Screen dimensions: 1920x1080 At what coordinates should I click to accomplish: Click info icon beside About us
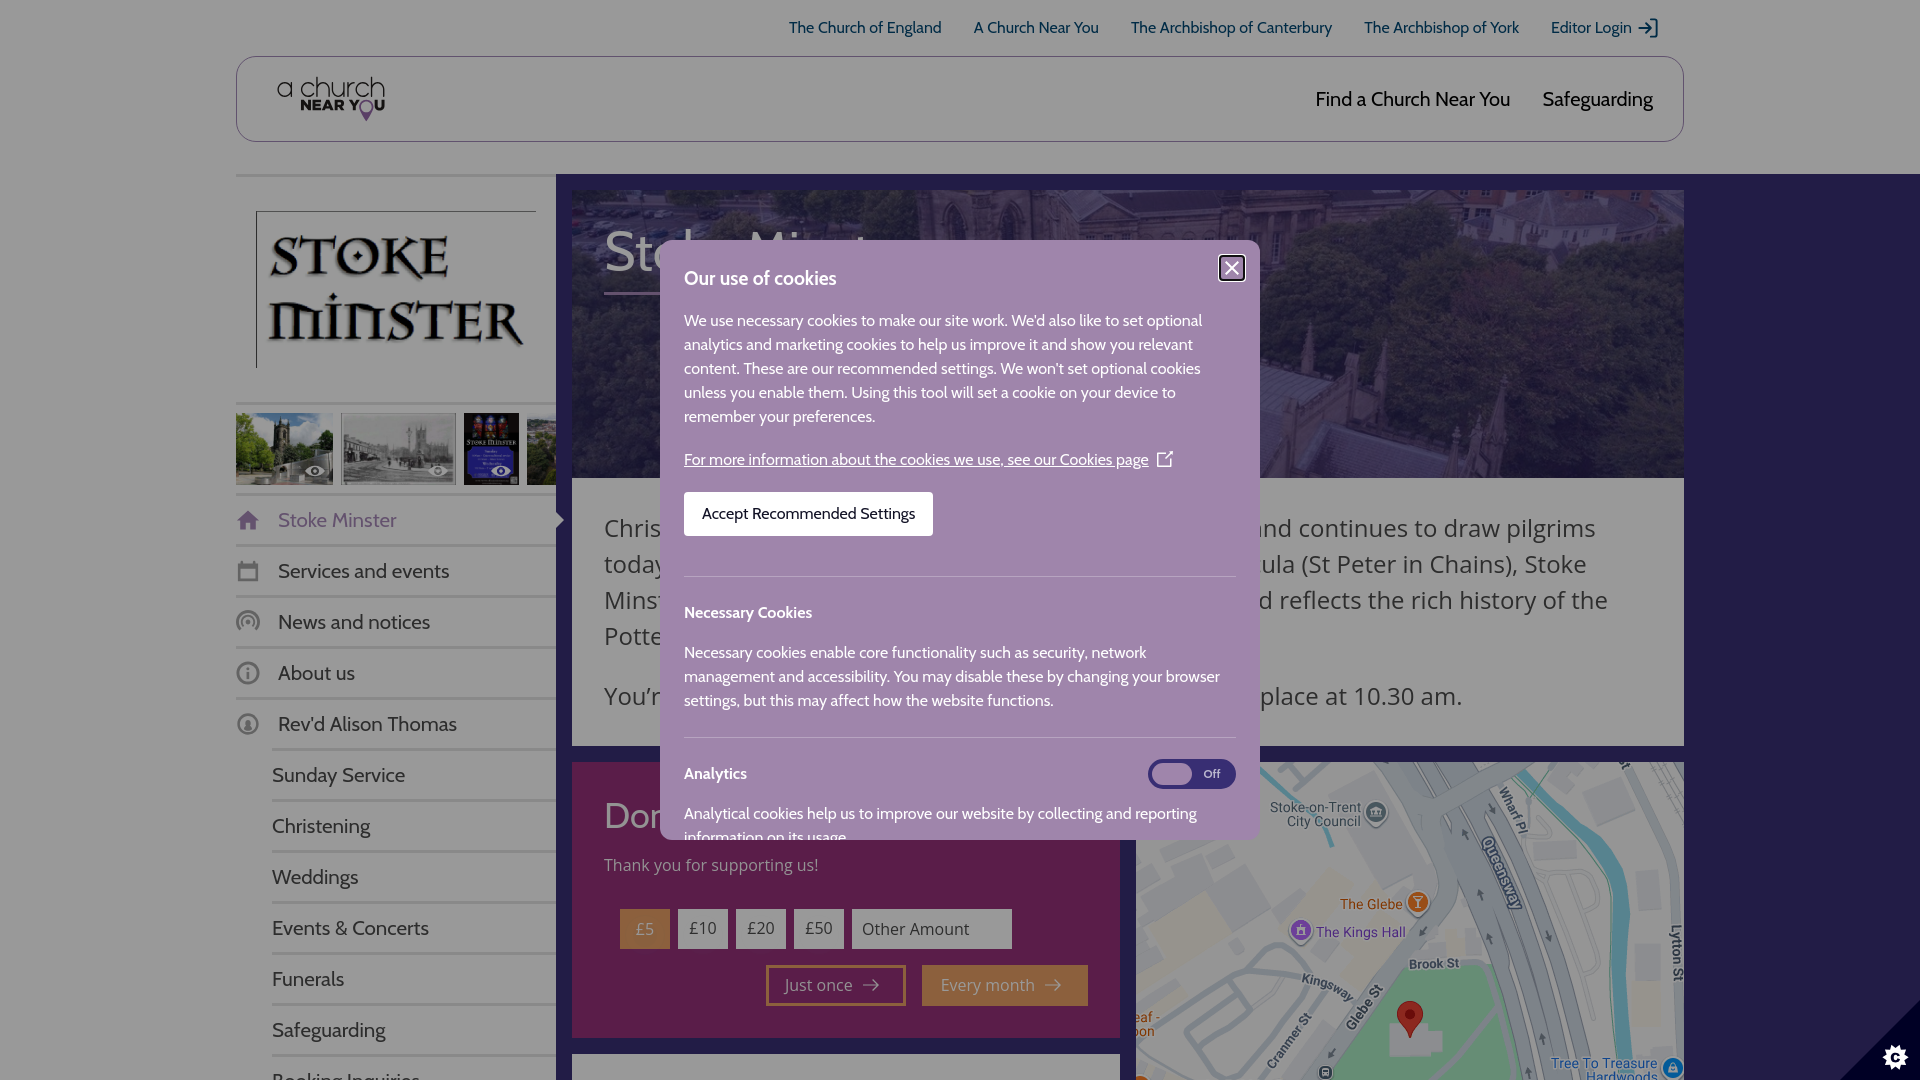tap(248, 673)
